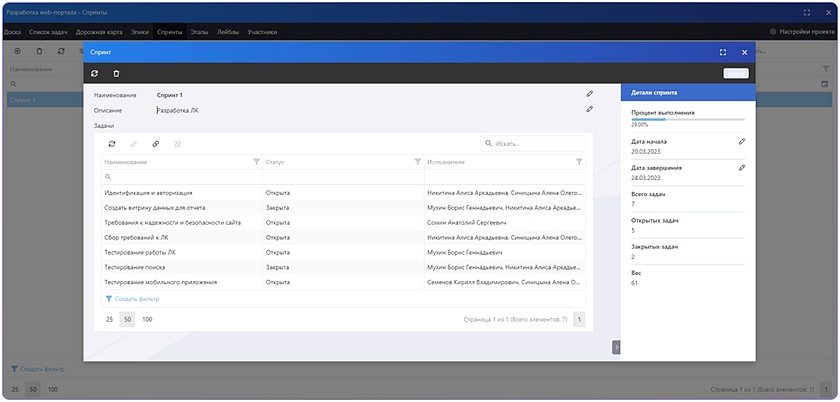The image size is (840, 402).
Task: Open Настройки проекта
Action: pos(801,32)
